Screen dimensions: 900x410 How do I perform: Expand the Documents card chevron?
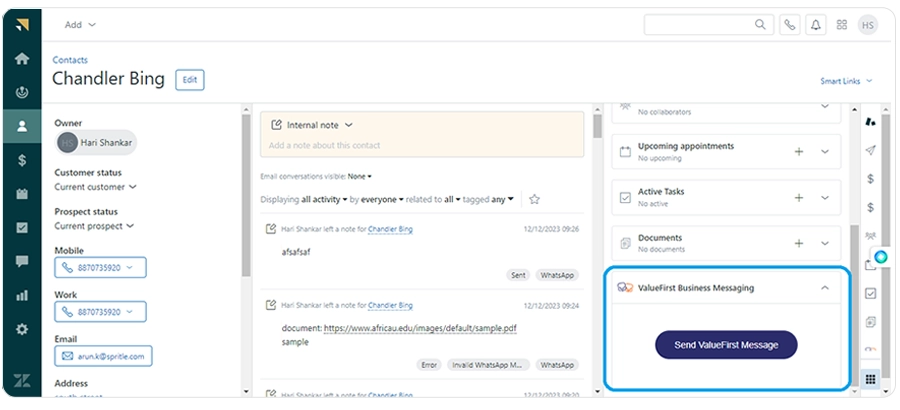tap(825, 243)
